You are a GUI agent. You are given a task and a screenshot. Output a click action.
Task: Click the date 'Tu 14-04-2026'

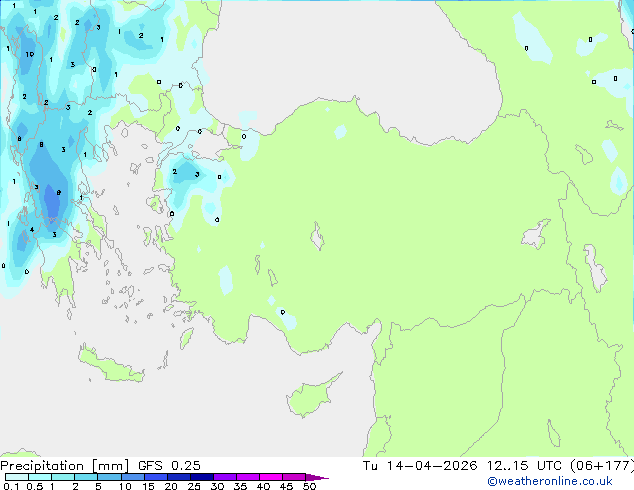click(420, 466)
